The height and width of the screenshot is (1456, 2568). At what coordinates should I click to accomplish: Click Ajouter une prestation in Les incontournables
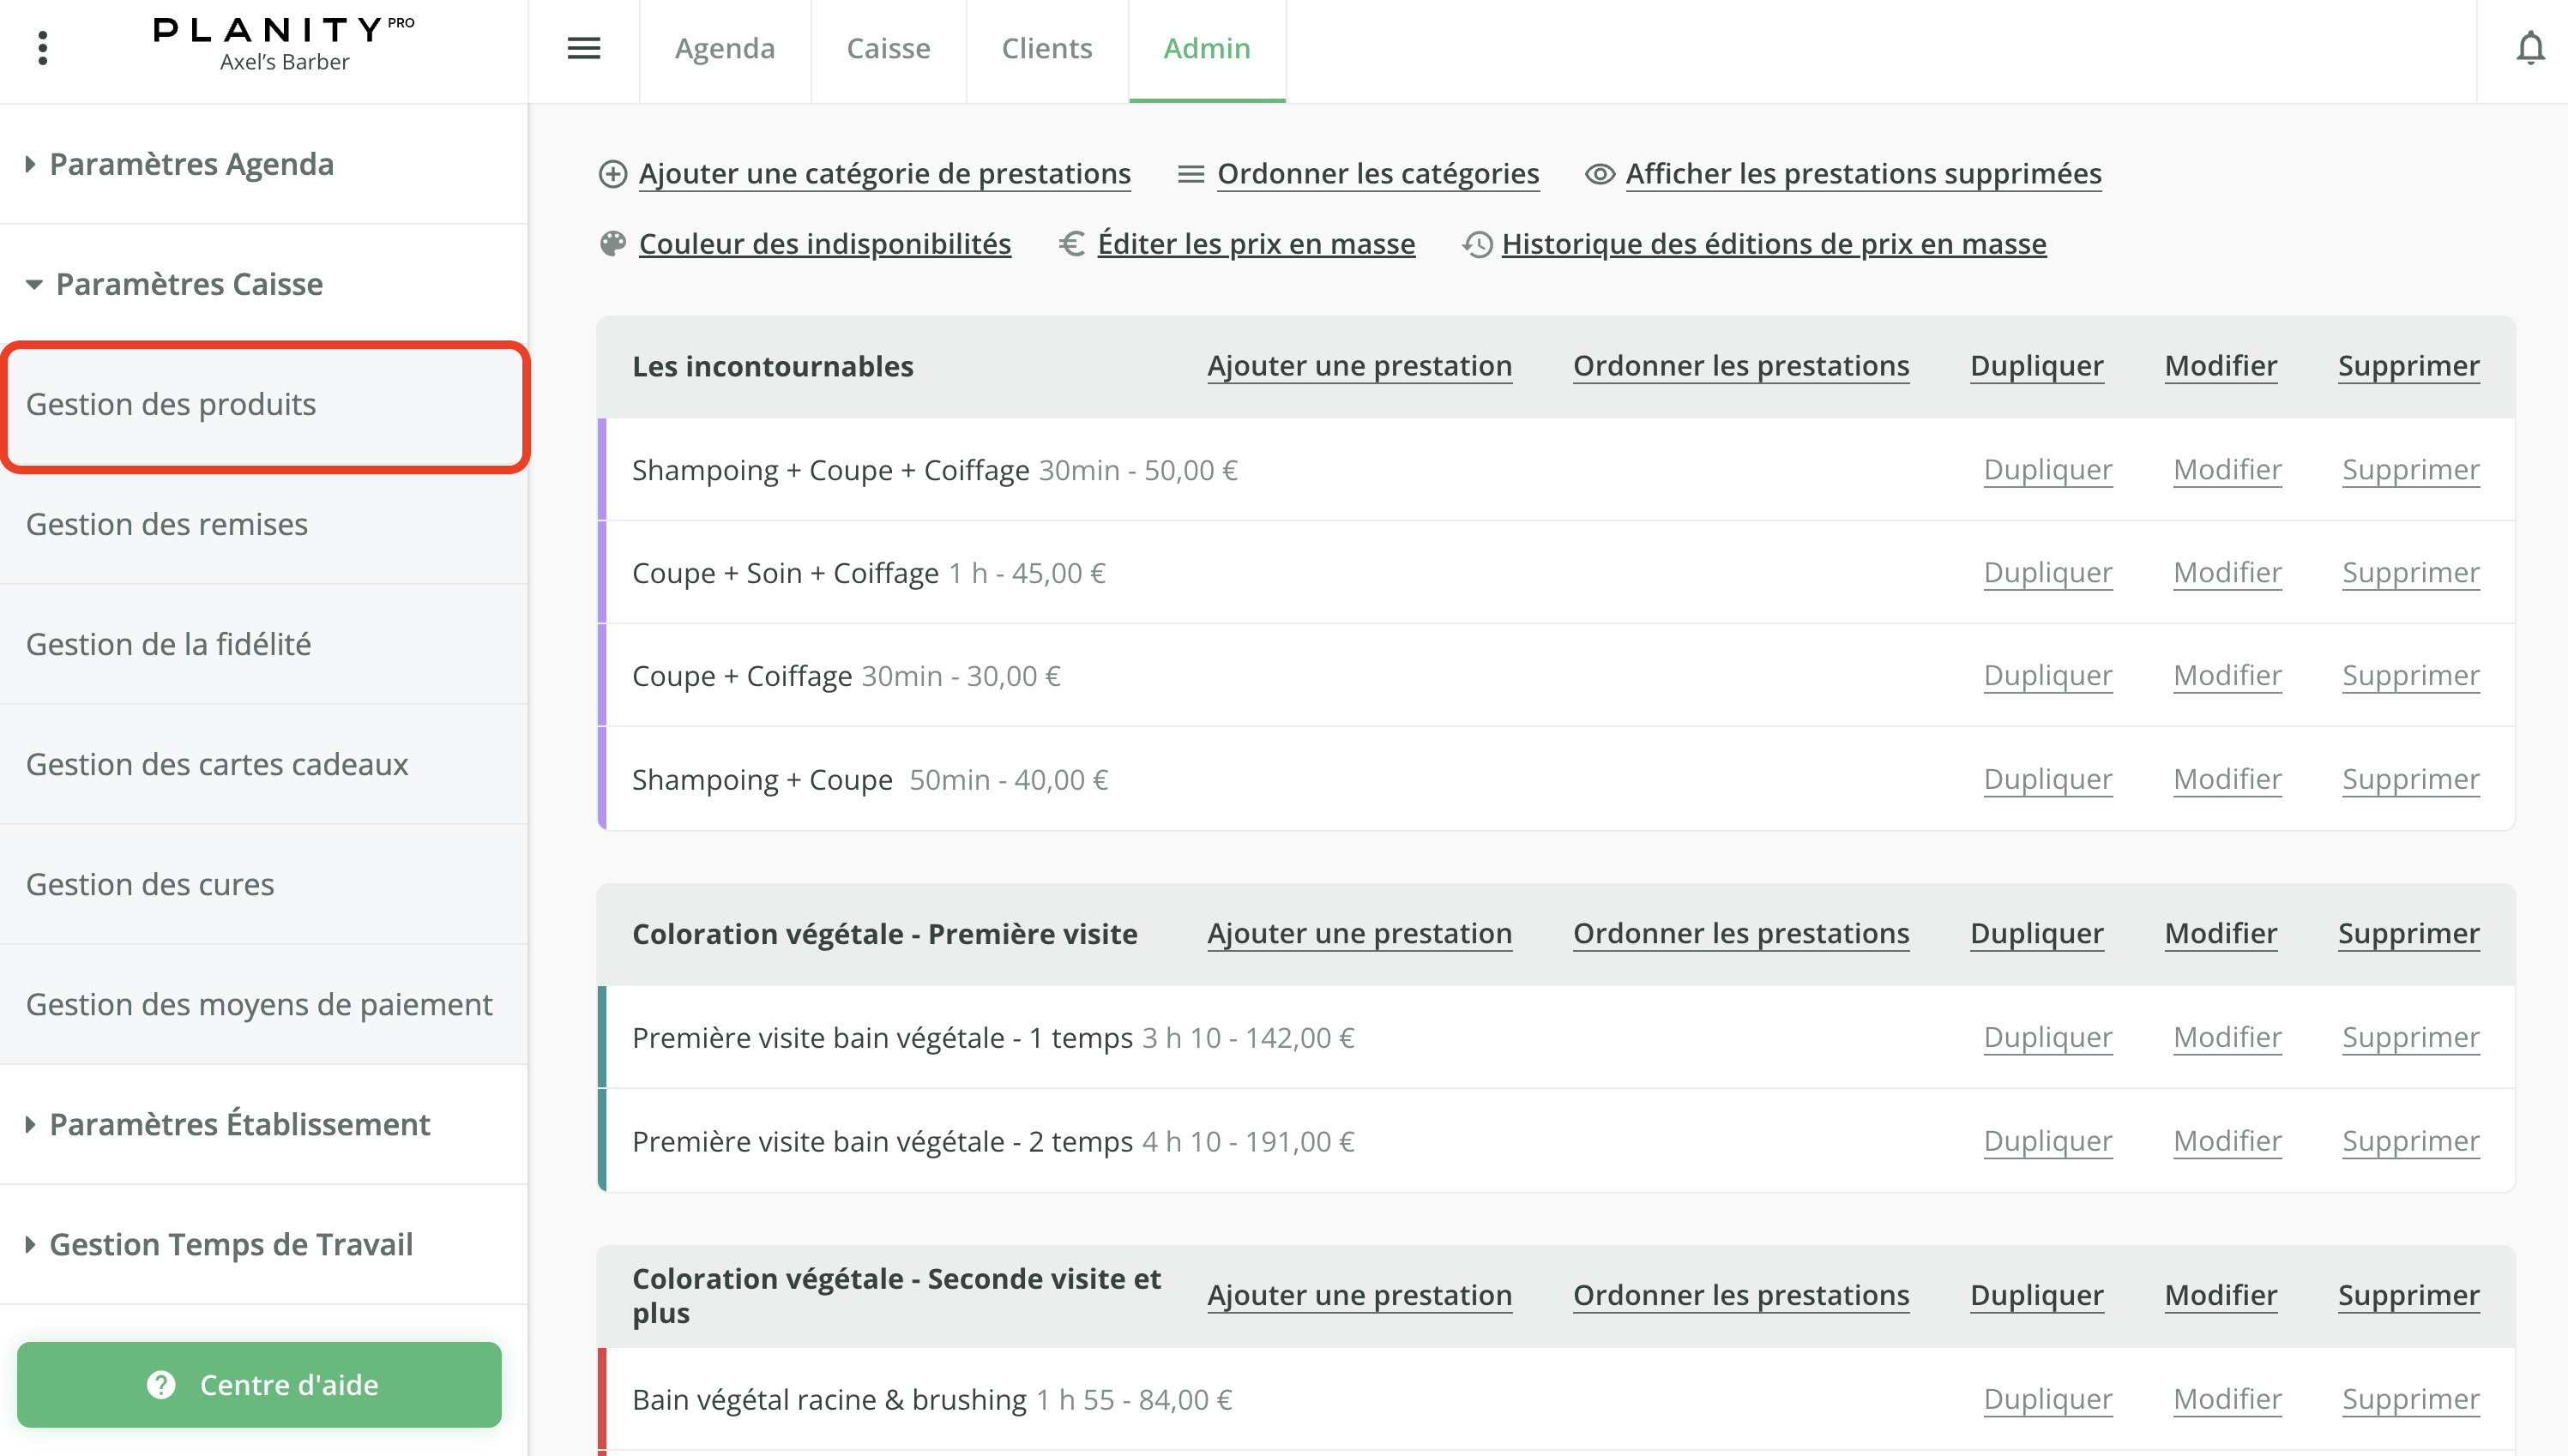(x=1359, y=366)
